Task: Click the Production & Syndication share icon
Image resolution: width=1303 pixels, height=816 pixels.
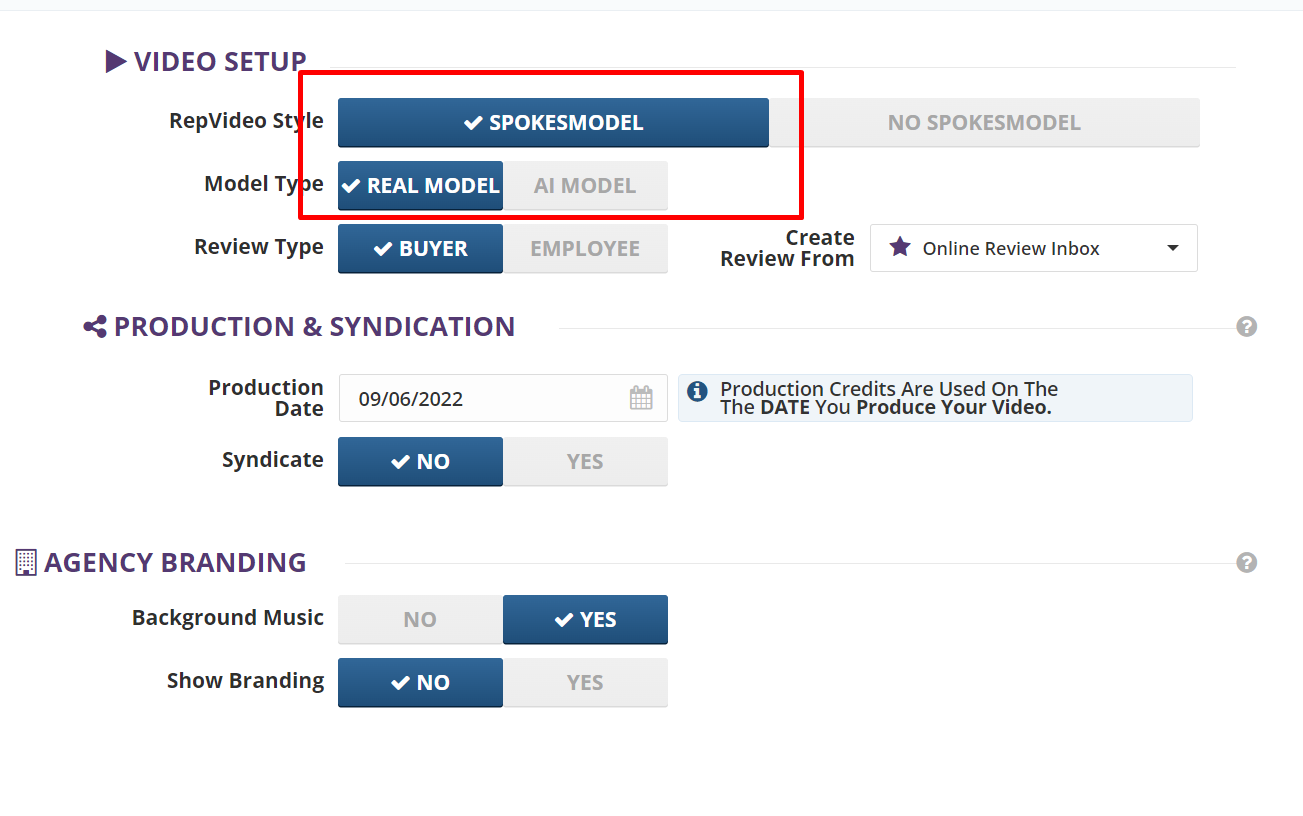Action: coord(95,327)
